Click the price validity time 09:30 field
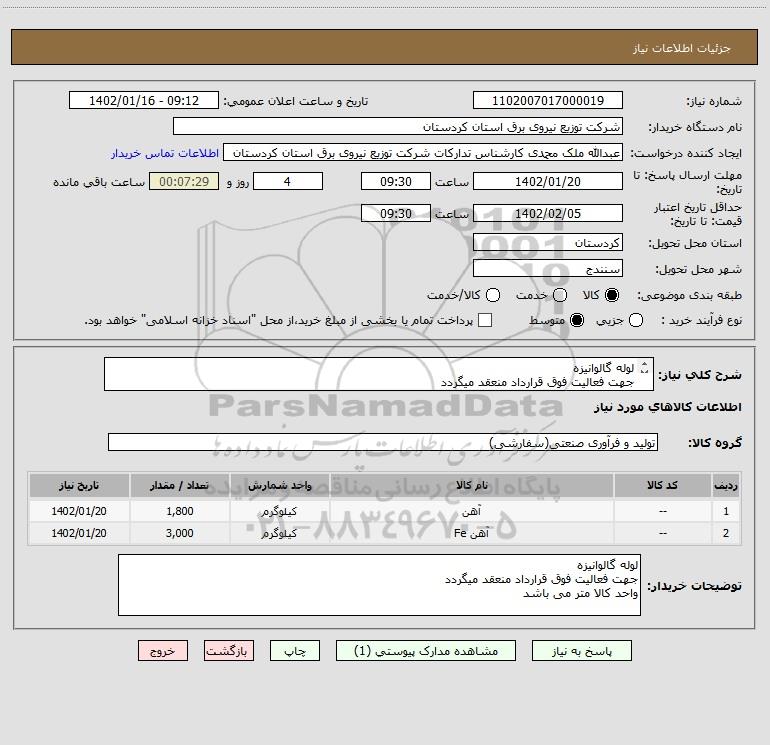Screen dimensions: 770x745 pyautogui.click(x=396, y=213)
